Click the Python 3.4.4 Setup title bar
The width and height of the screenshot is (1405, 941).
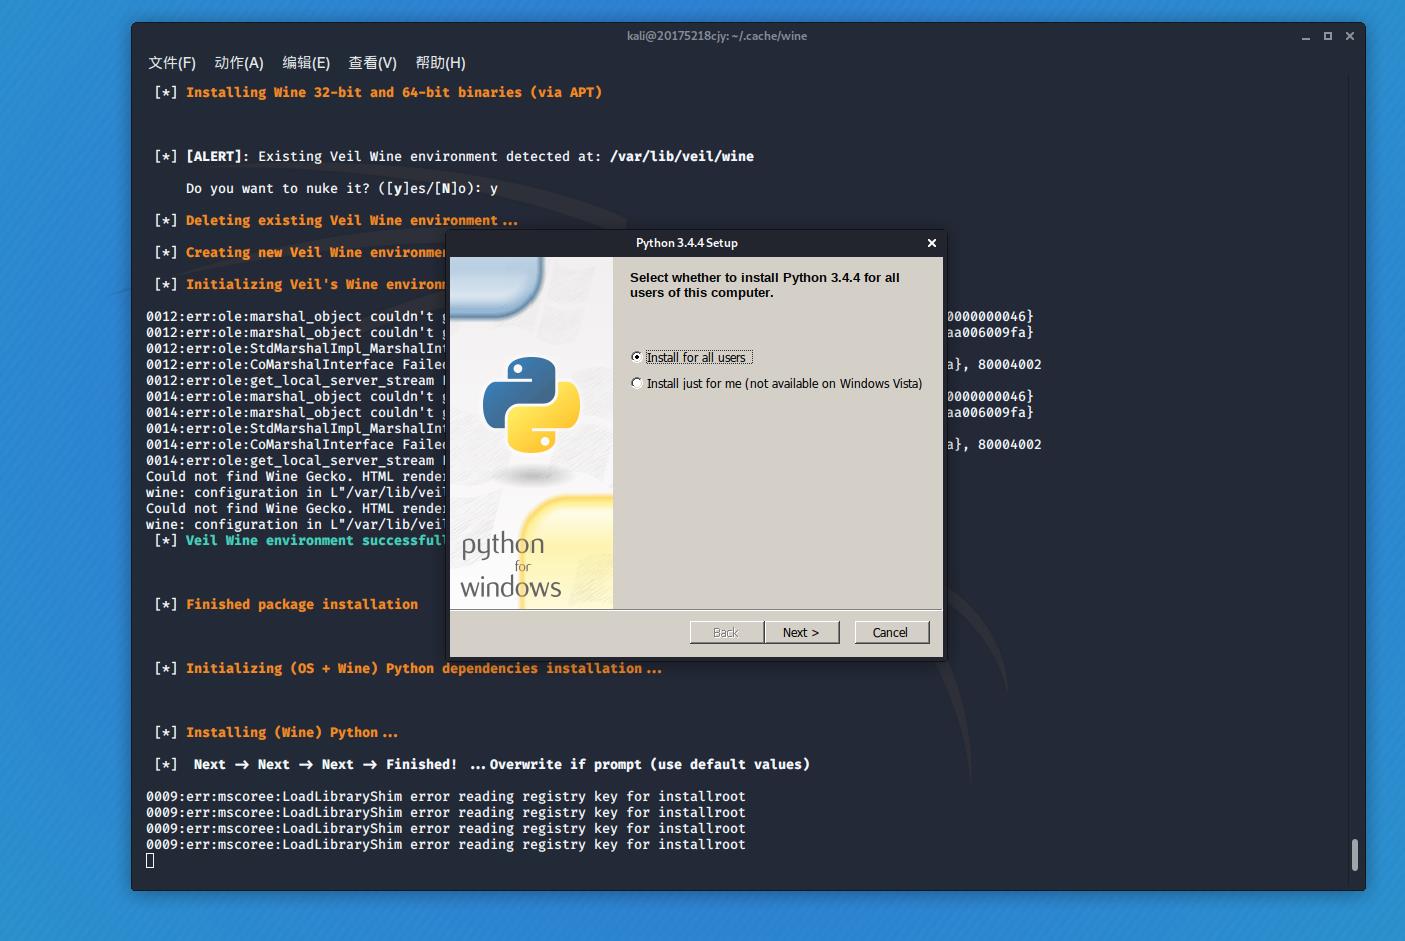pos(686,243)
